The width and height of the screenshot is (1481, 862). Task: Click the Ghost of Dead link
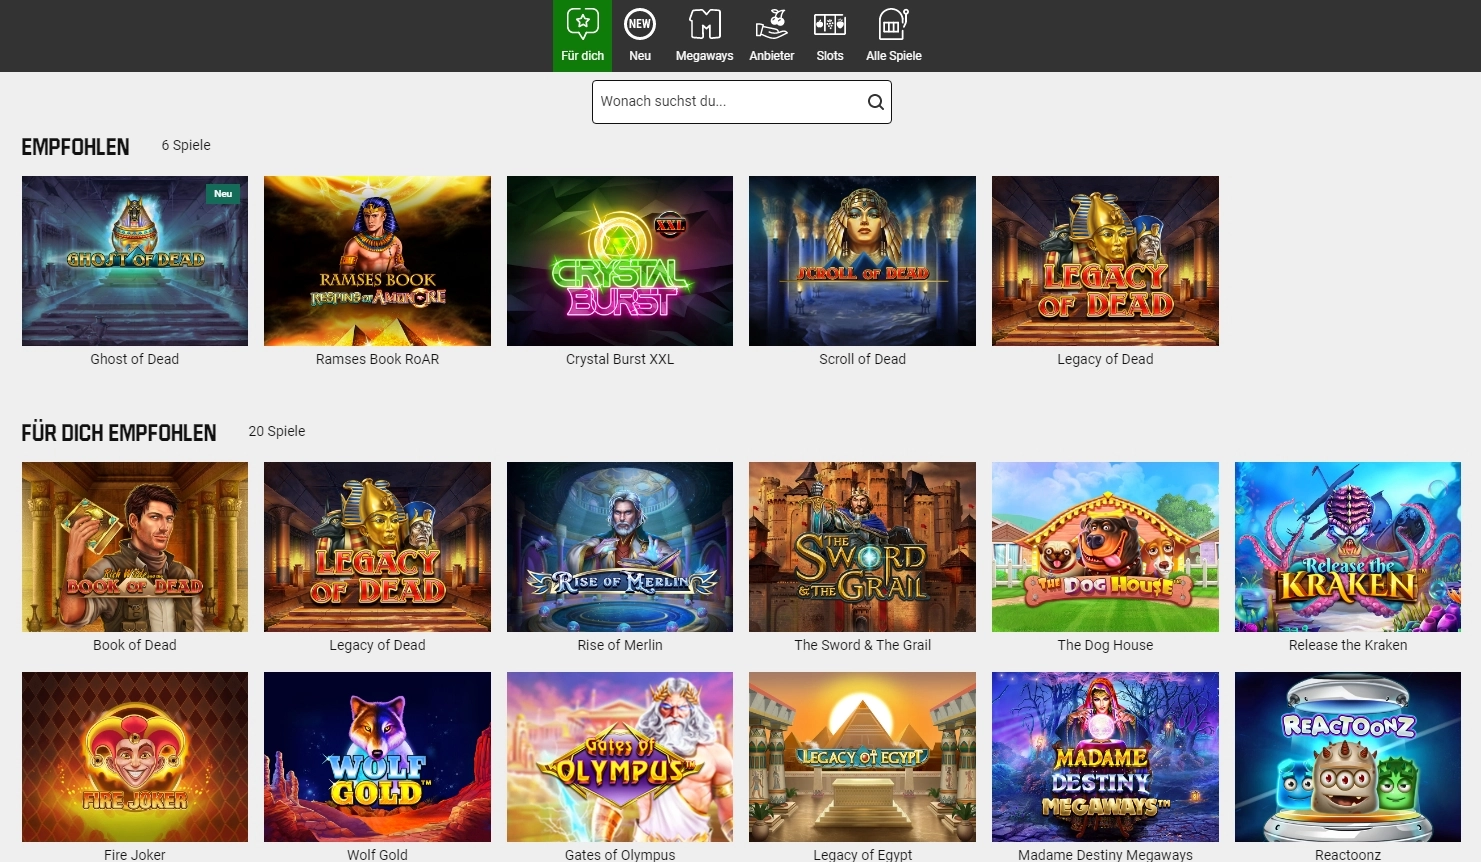[x=134, y=358]
